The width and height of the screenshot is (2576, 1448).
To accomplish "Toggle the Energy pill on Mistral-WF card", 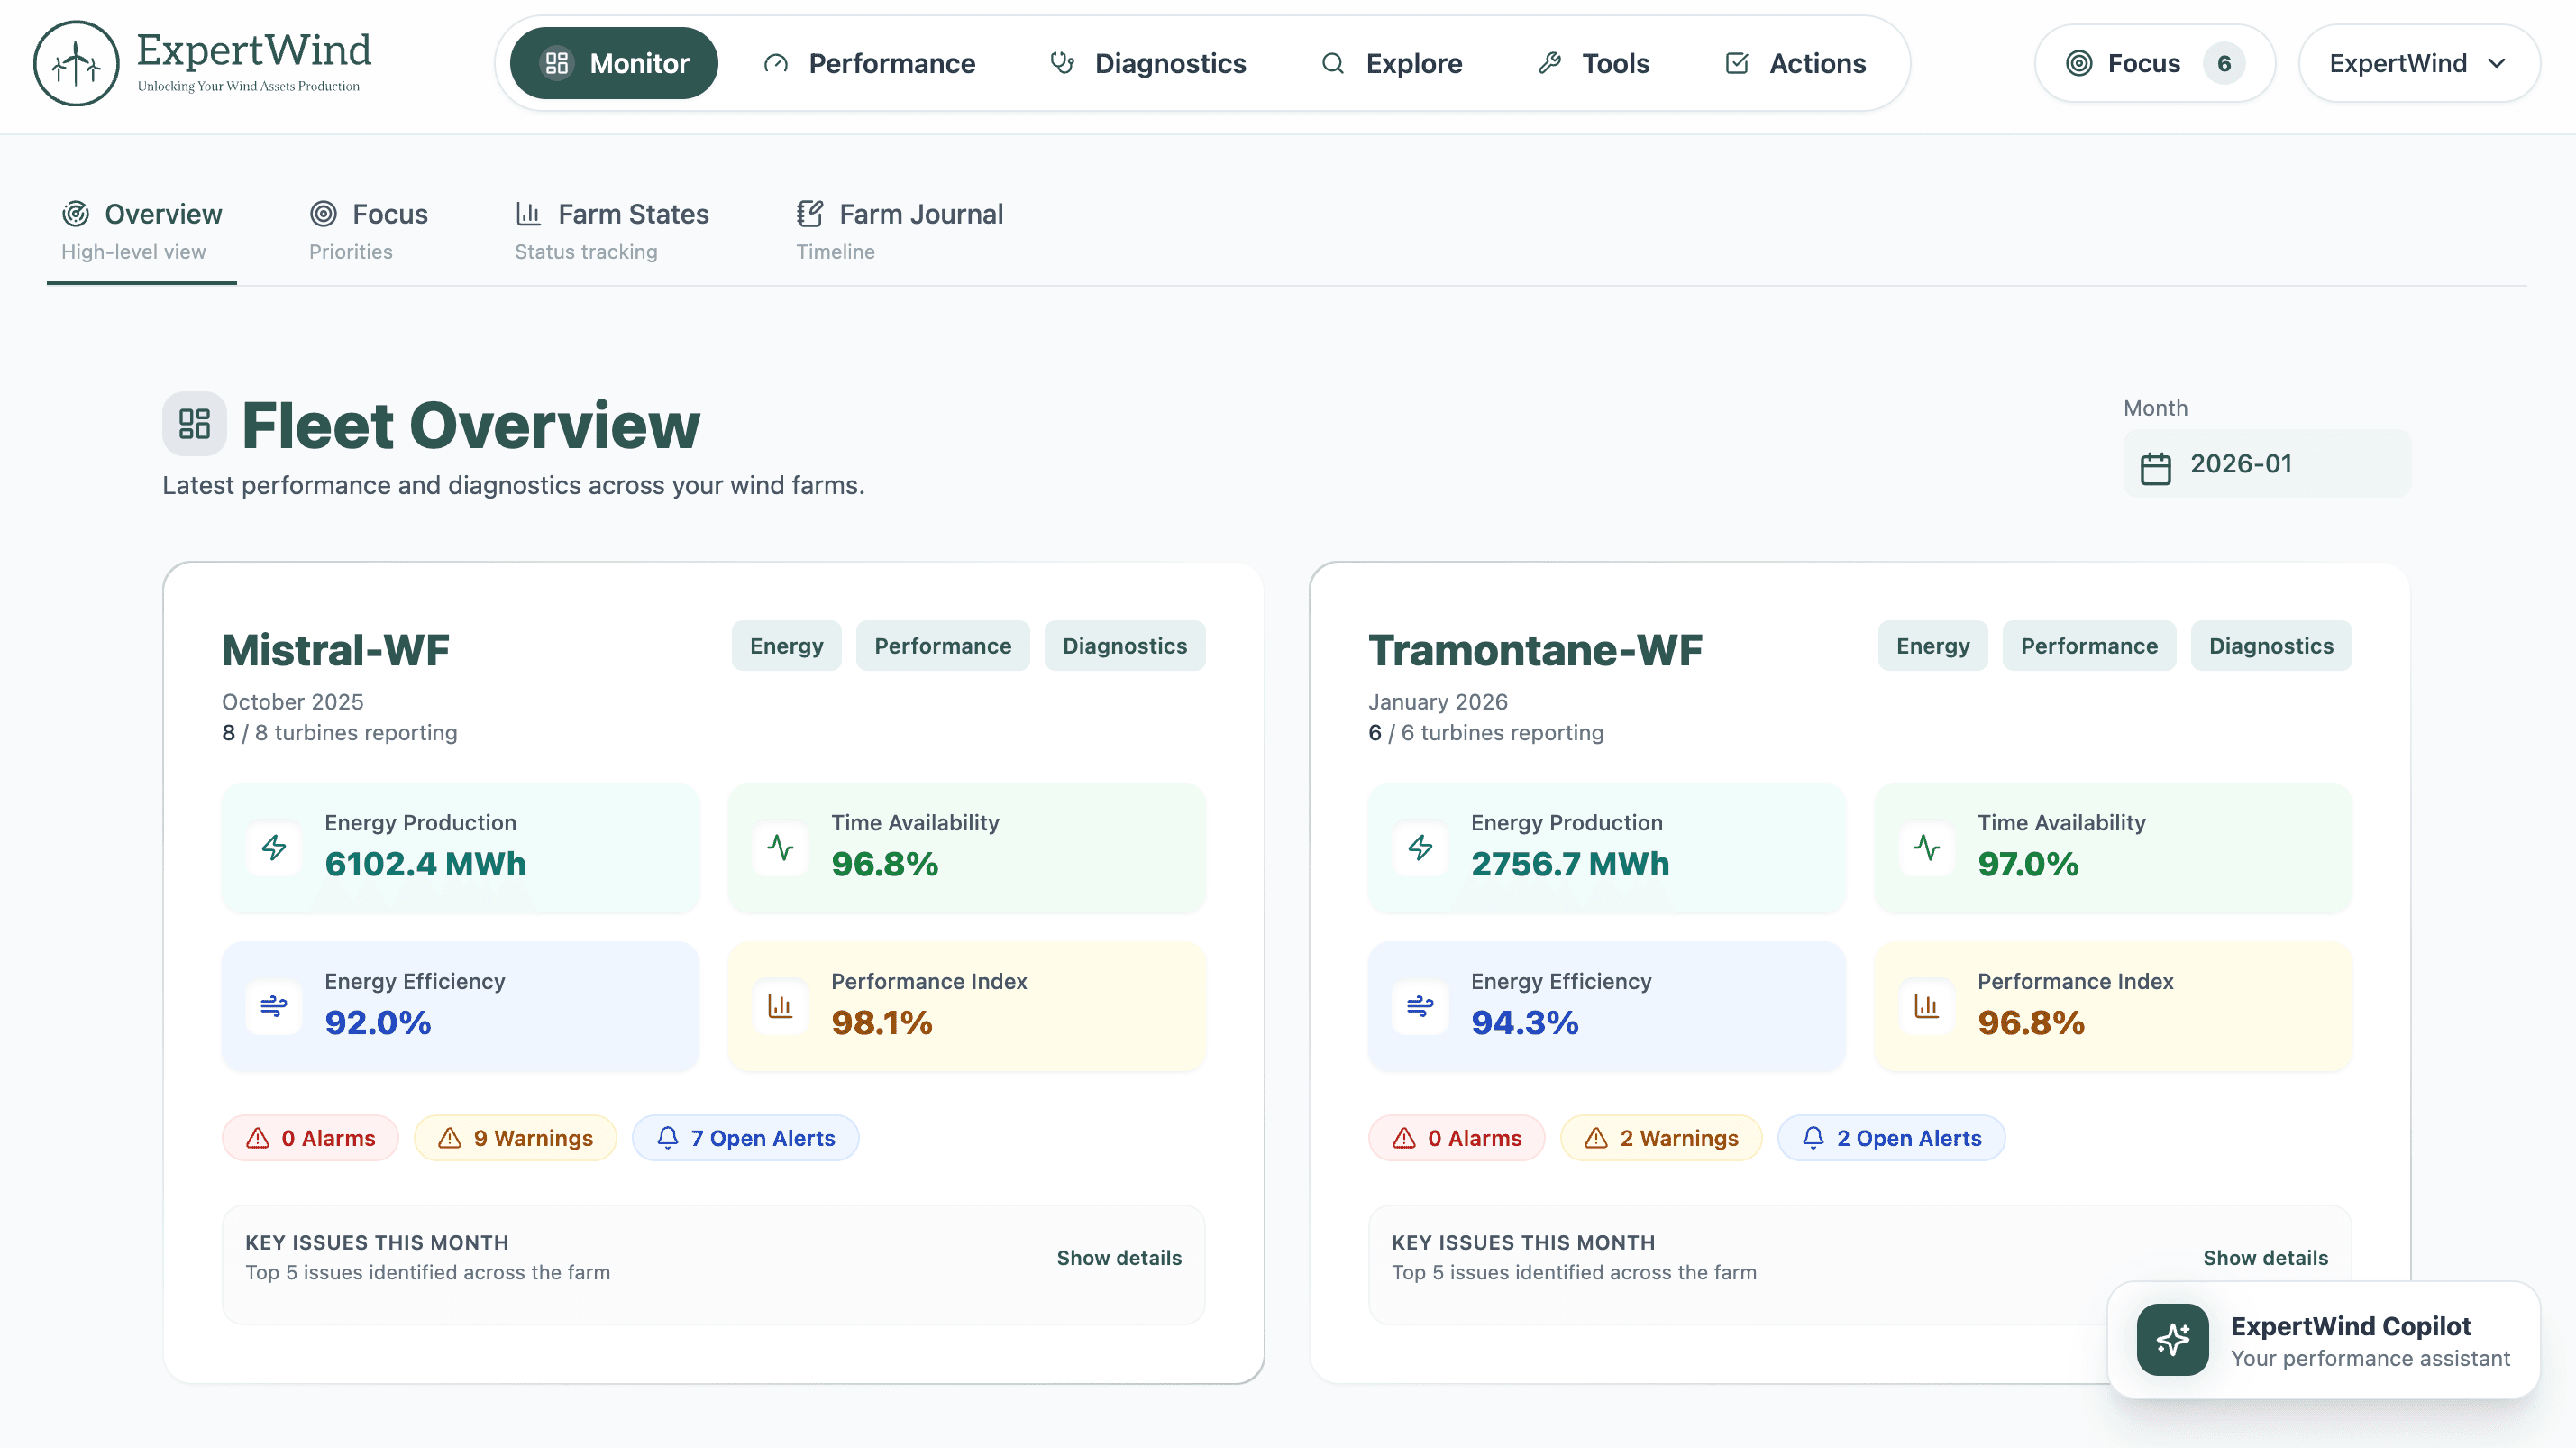I will (786, 645).
